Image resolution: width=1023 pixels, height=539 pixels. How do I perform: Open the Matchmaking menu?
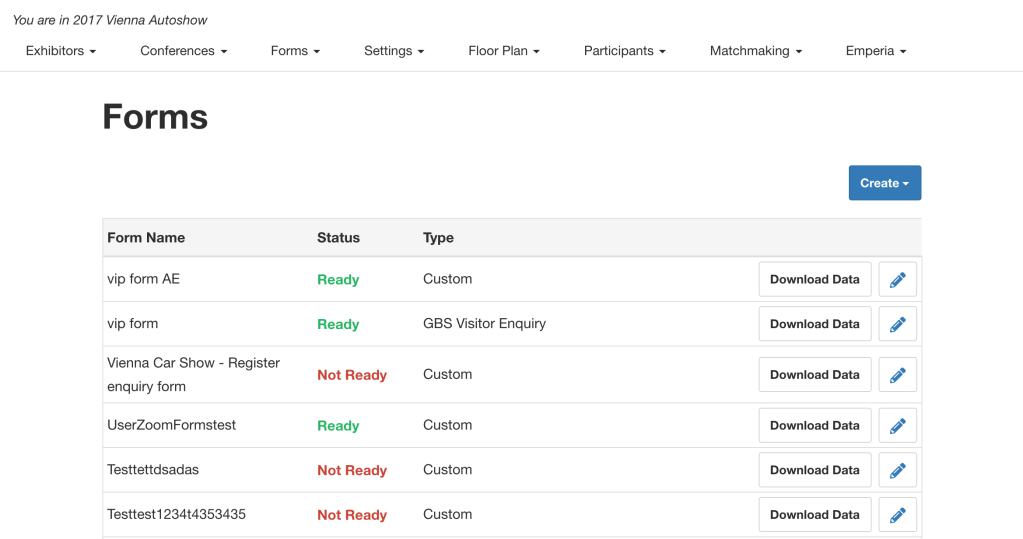[x=755, y=51]
